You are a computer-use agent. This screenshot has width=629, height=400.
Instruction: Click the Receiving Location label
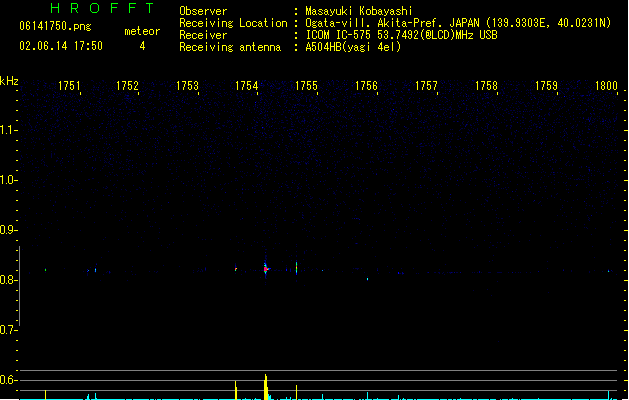click(x=233, y=23)
